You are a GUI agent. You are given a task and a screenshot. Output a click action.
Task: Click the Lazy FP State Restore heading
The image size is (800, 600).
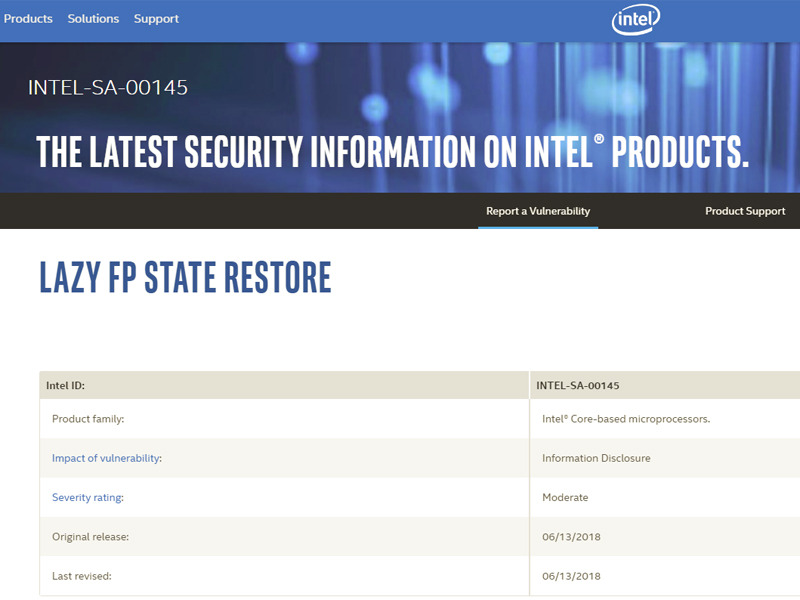pos(185,278)
